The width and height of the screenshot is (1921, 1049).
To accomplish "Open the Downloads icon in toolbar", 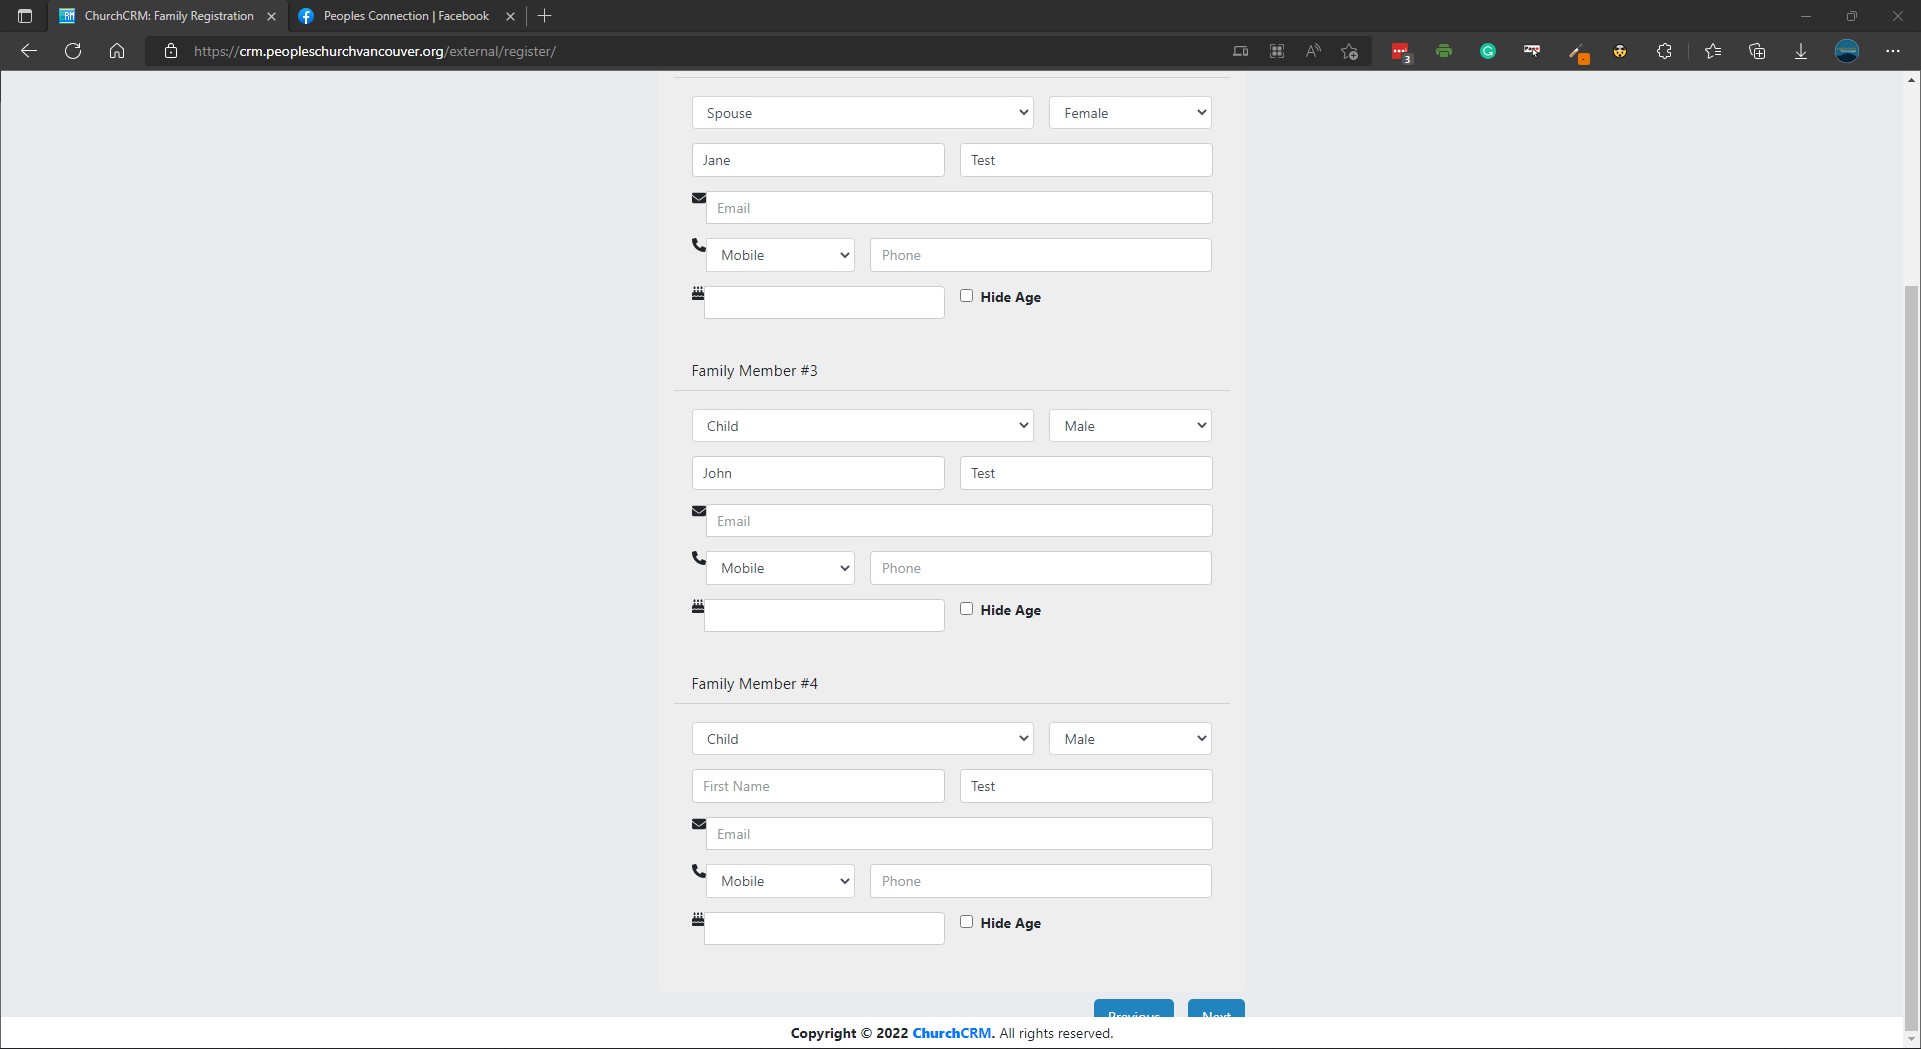I will point(1800,51).
